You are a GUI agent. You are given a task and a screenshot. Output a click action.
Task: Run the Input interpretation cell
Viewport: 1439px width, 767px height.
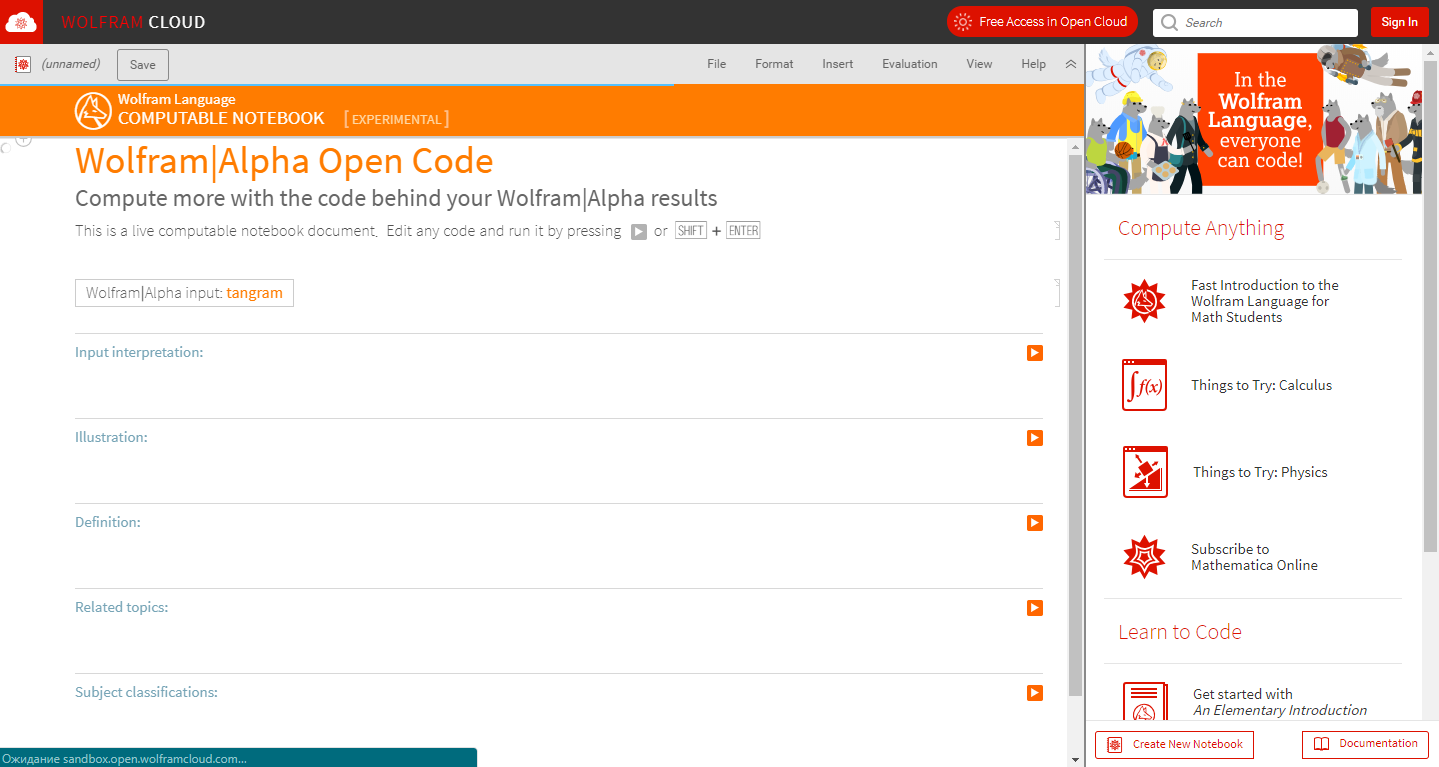coord(1035,353)
